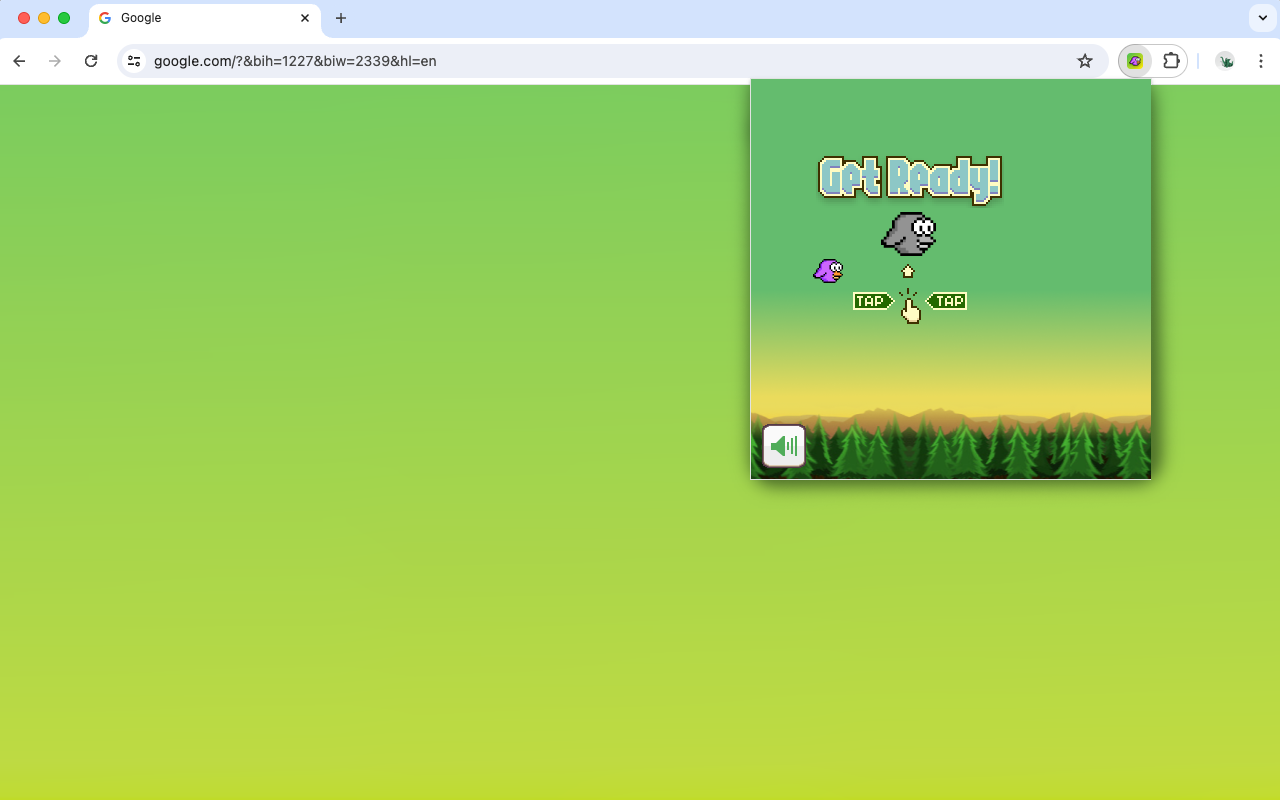This screenshot has width=1280, height=800.
Task: Open the Flappy bird extension icon in toolbar
Action: pyautogui.click(x=1135, y=61)
